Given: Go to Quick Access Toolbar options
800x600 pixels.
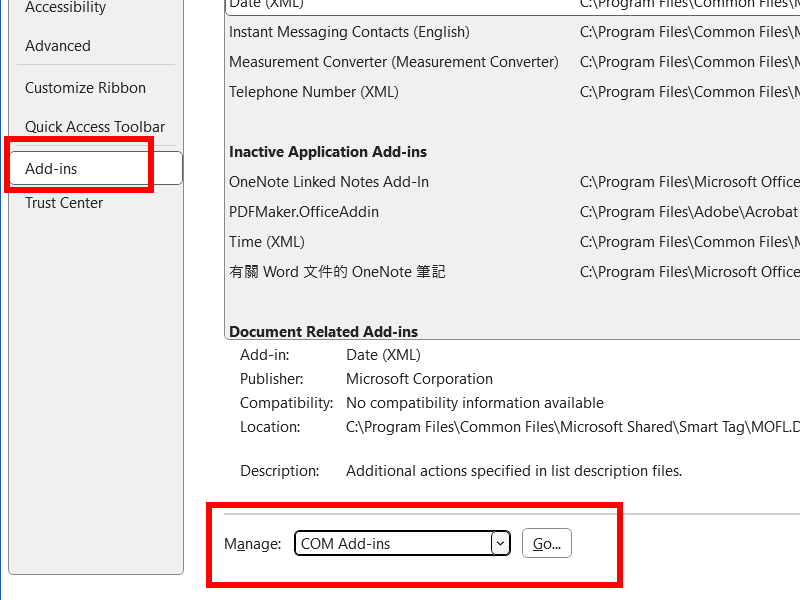Looking at the screenshot, I should click(94, 126).
